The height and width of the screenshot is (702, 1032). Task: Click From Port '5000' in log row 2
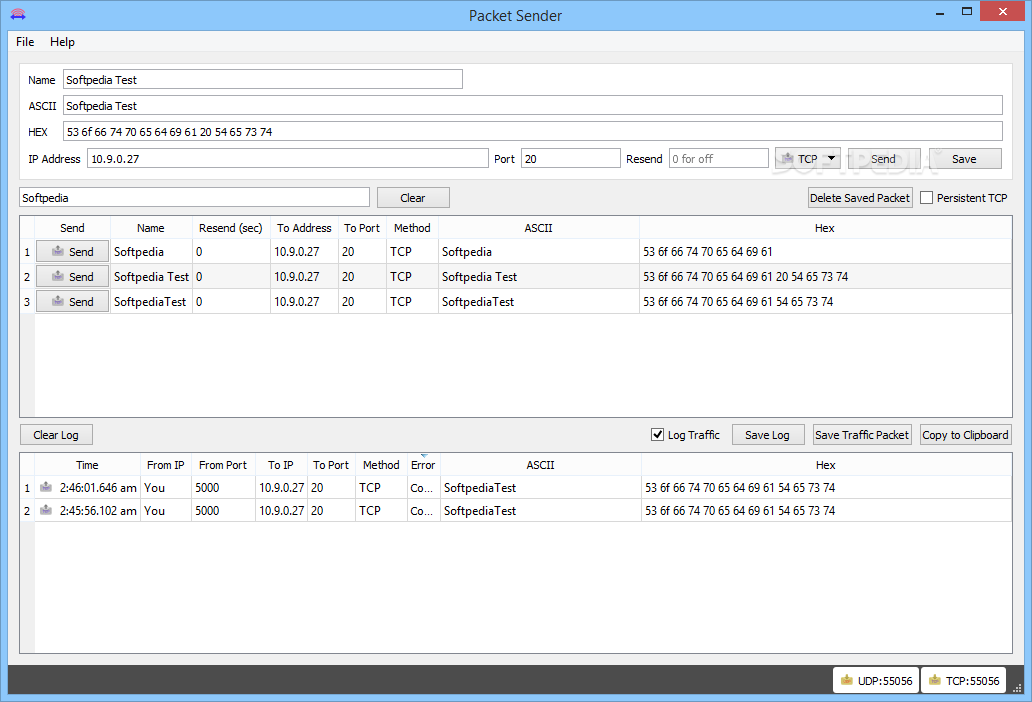click(223, 511)
